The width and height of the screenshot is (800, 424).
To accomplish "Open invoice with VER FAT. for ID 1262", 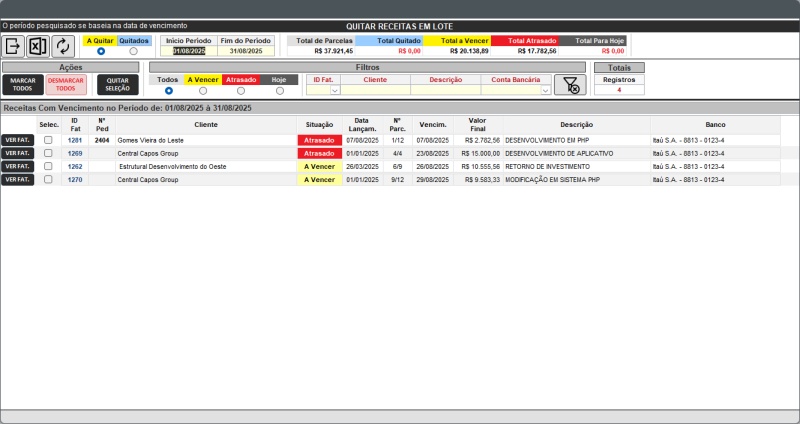I will tap(18, 167).
